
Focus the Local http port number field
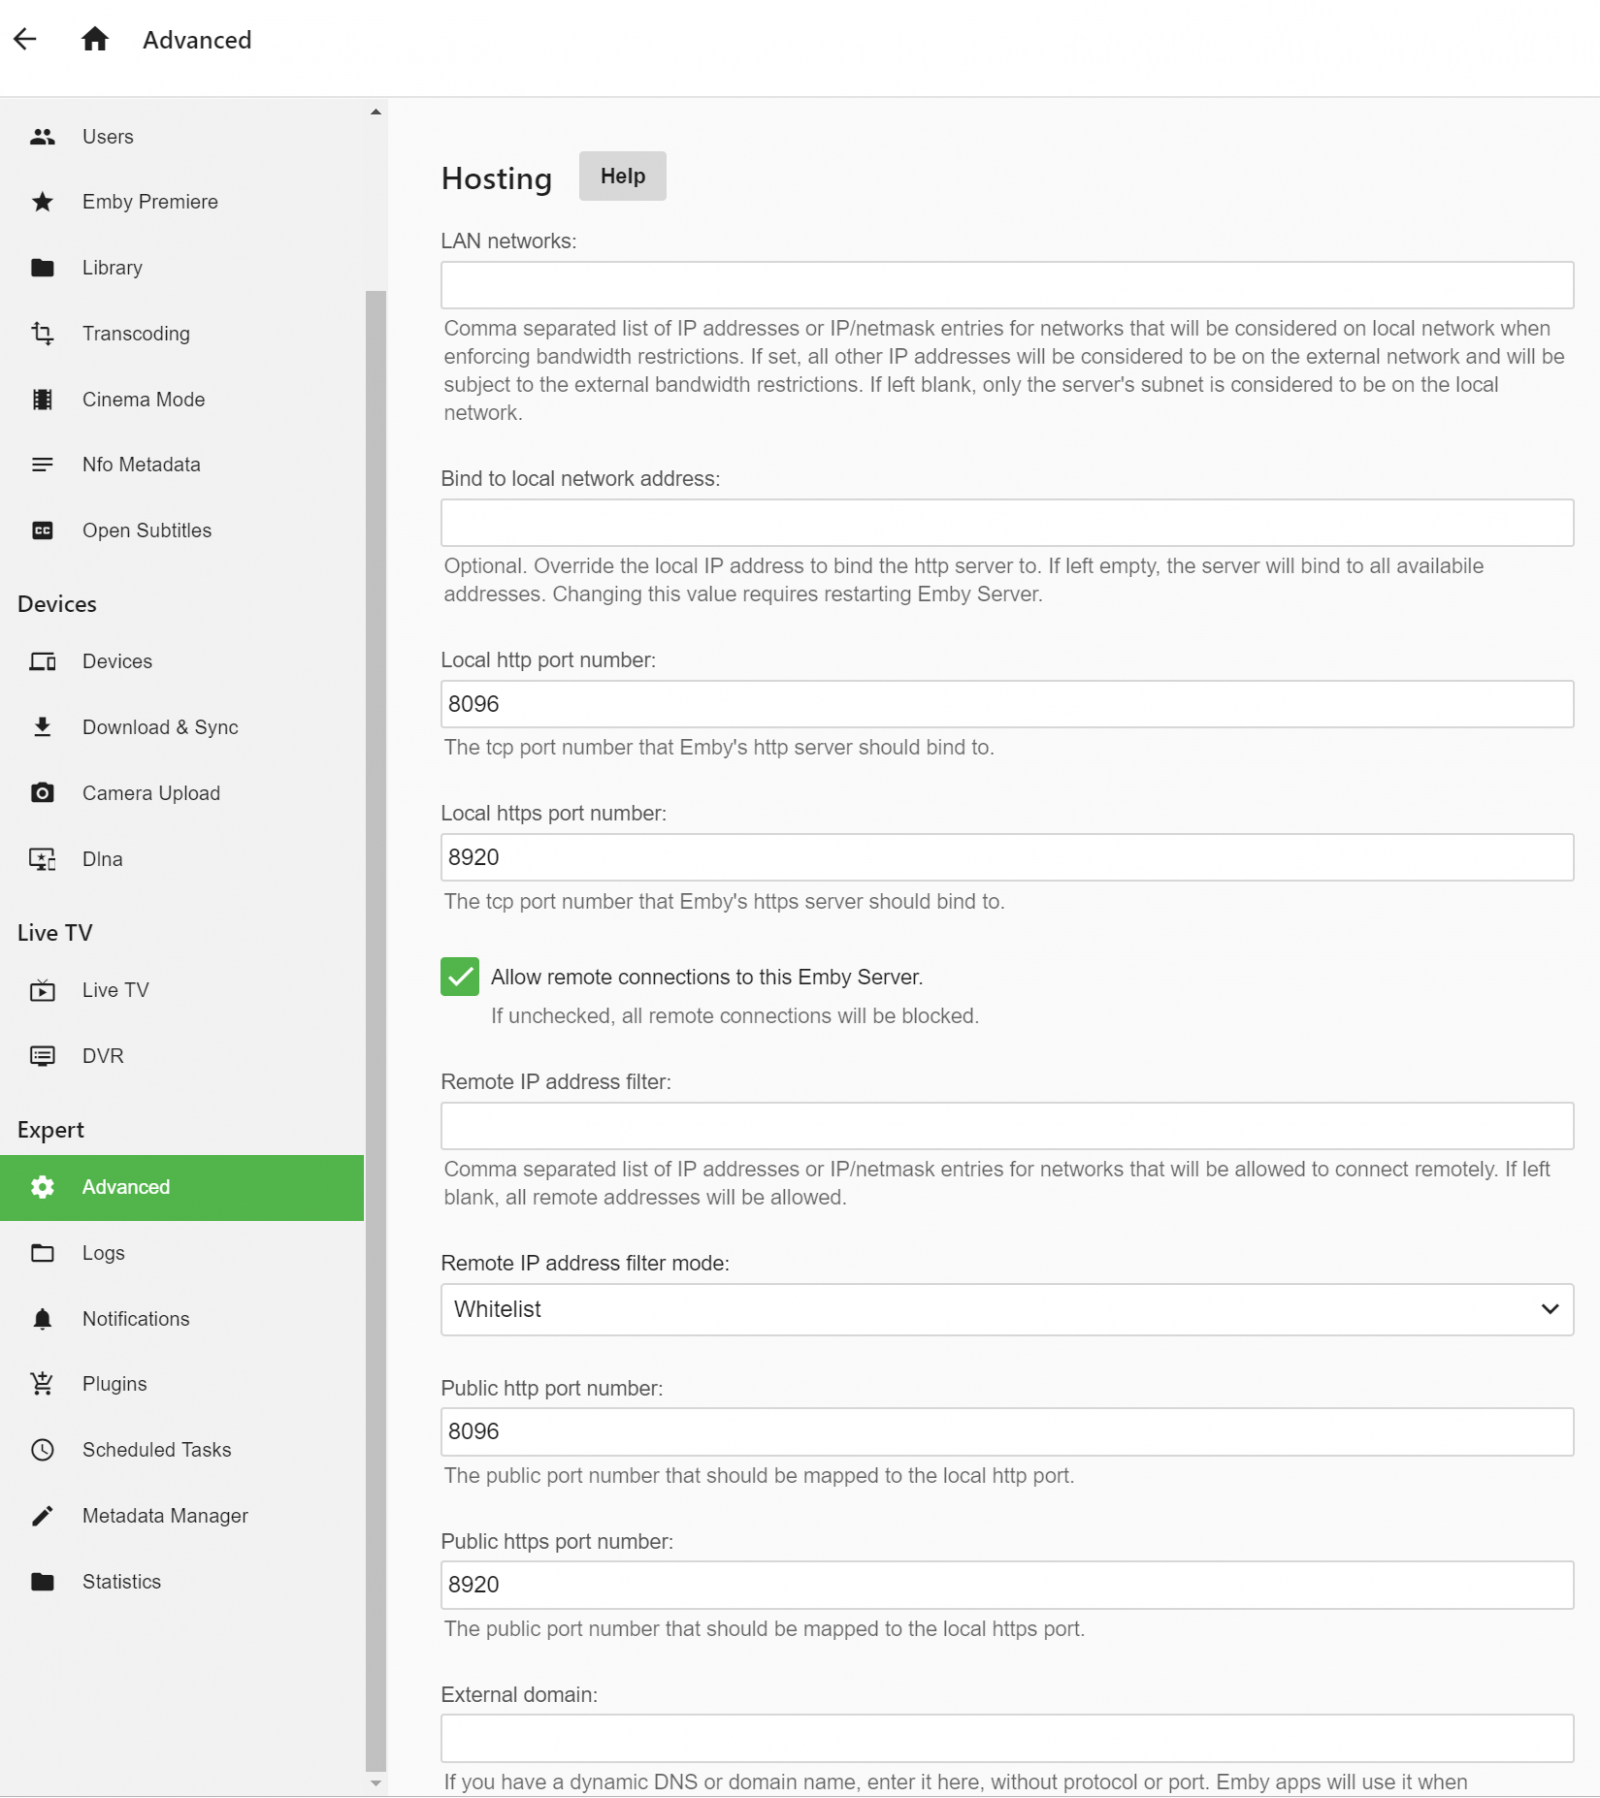pos(1006,704)
